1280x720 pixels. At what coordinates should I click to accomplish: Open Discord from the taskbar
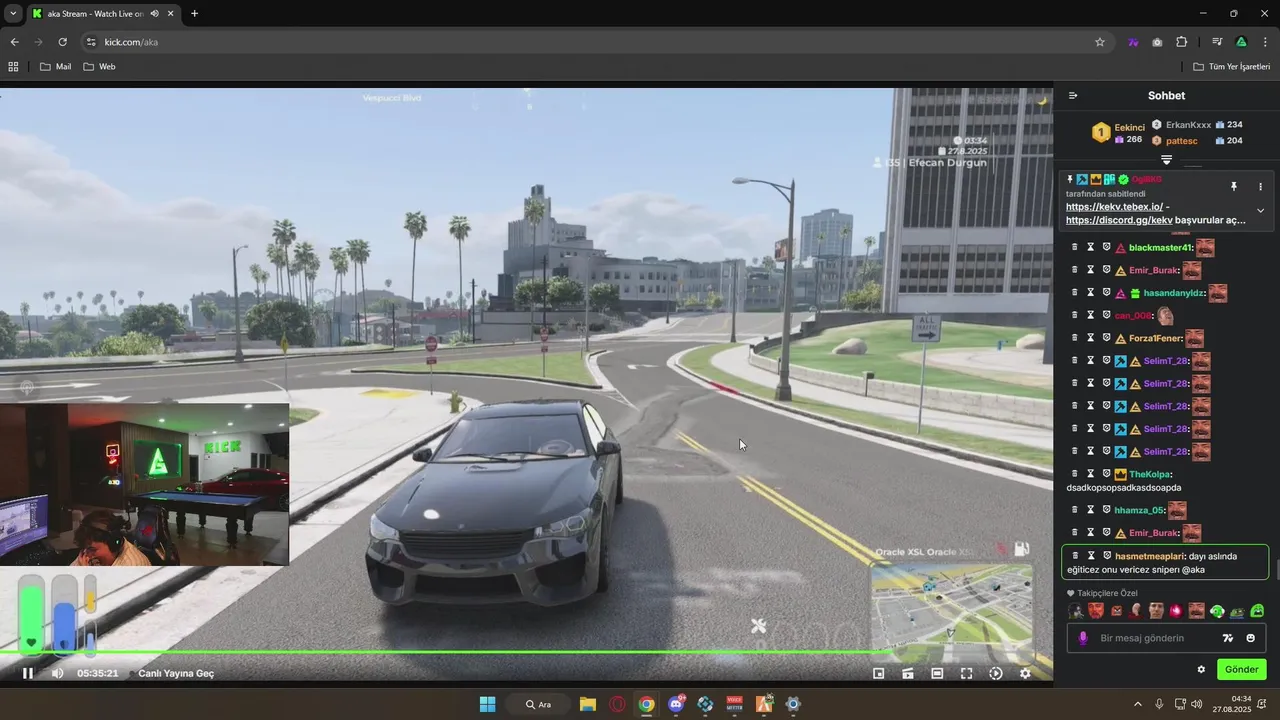[x=676, y=704]
